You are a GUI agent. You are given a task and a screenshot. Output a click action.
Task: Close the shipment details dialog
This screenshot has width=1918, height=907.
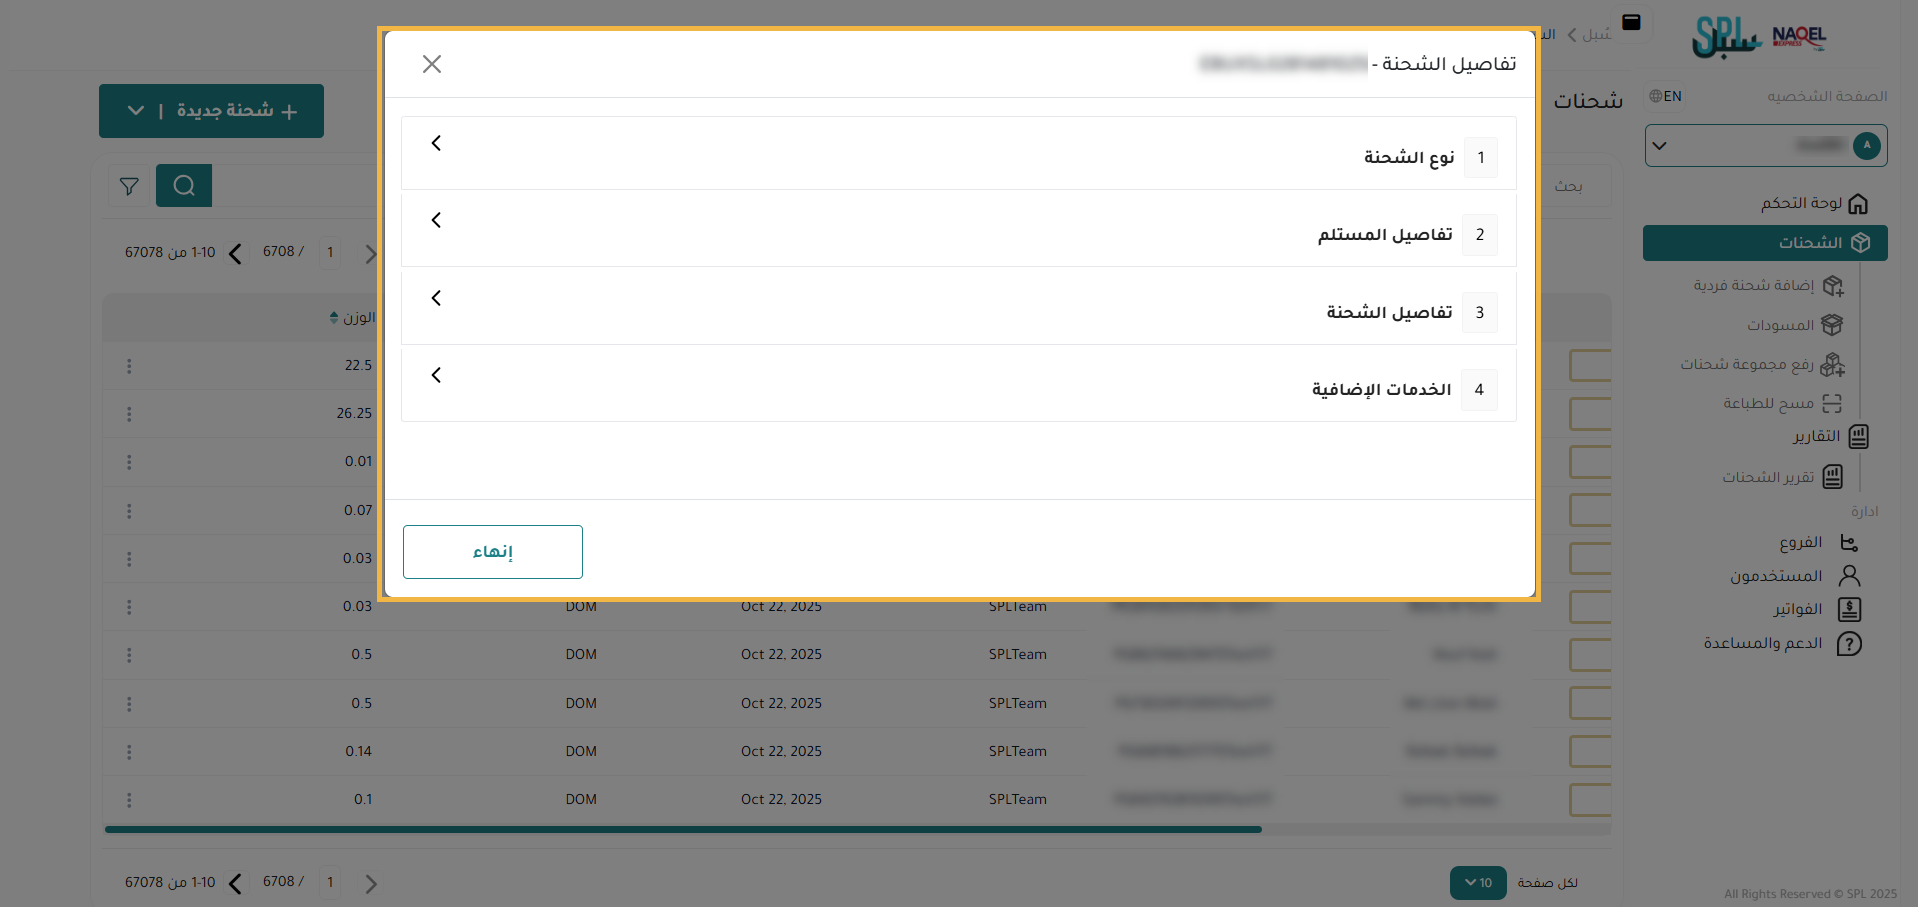click(x=432, y=64)
